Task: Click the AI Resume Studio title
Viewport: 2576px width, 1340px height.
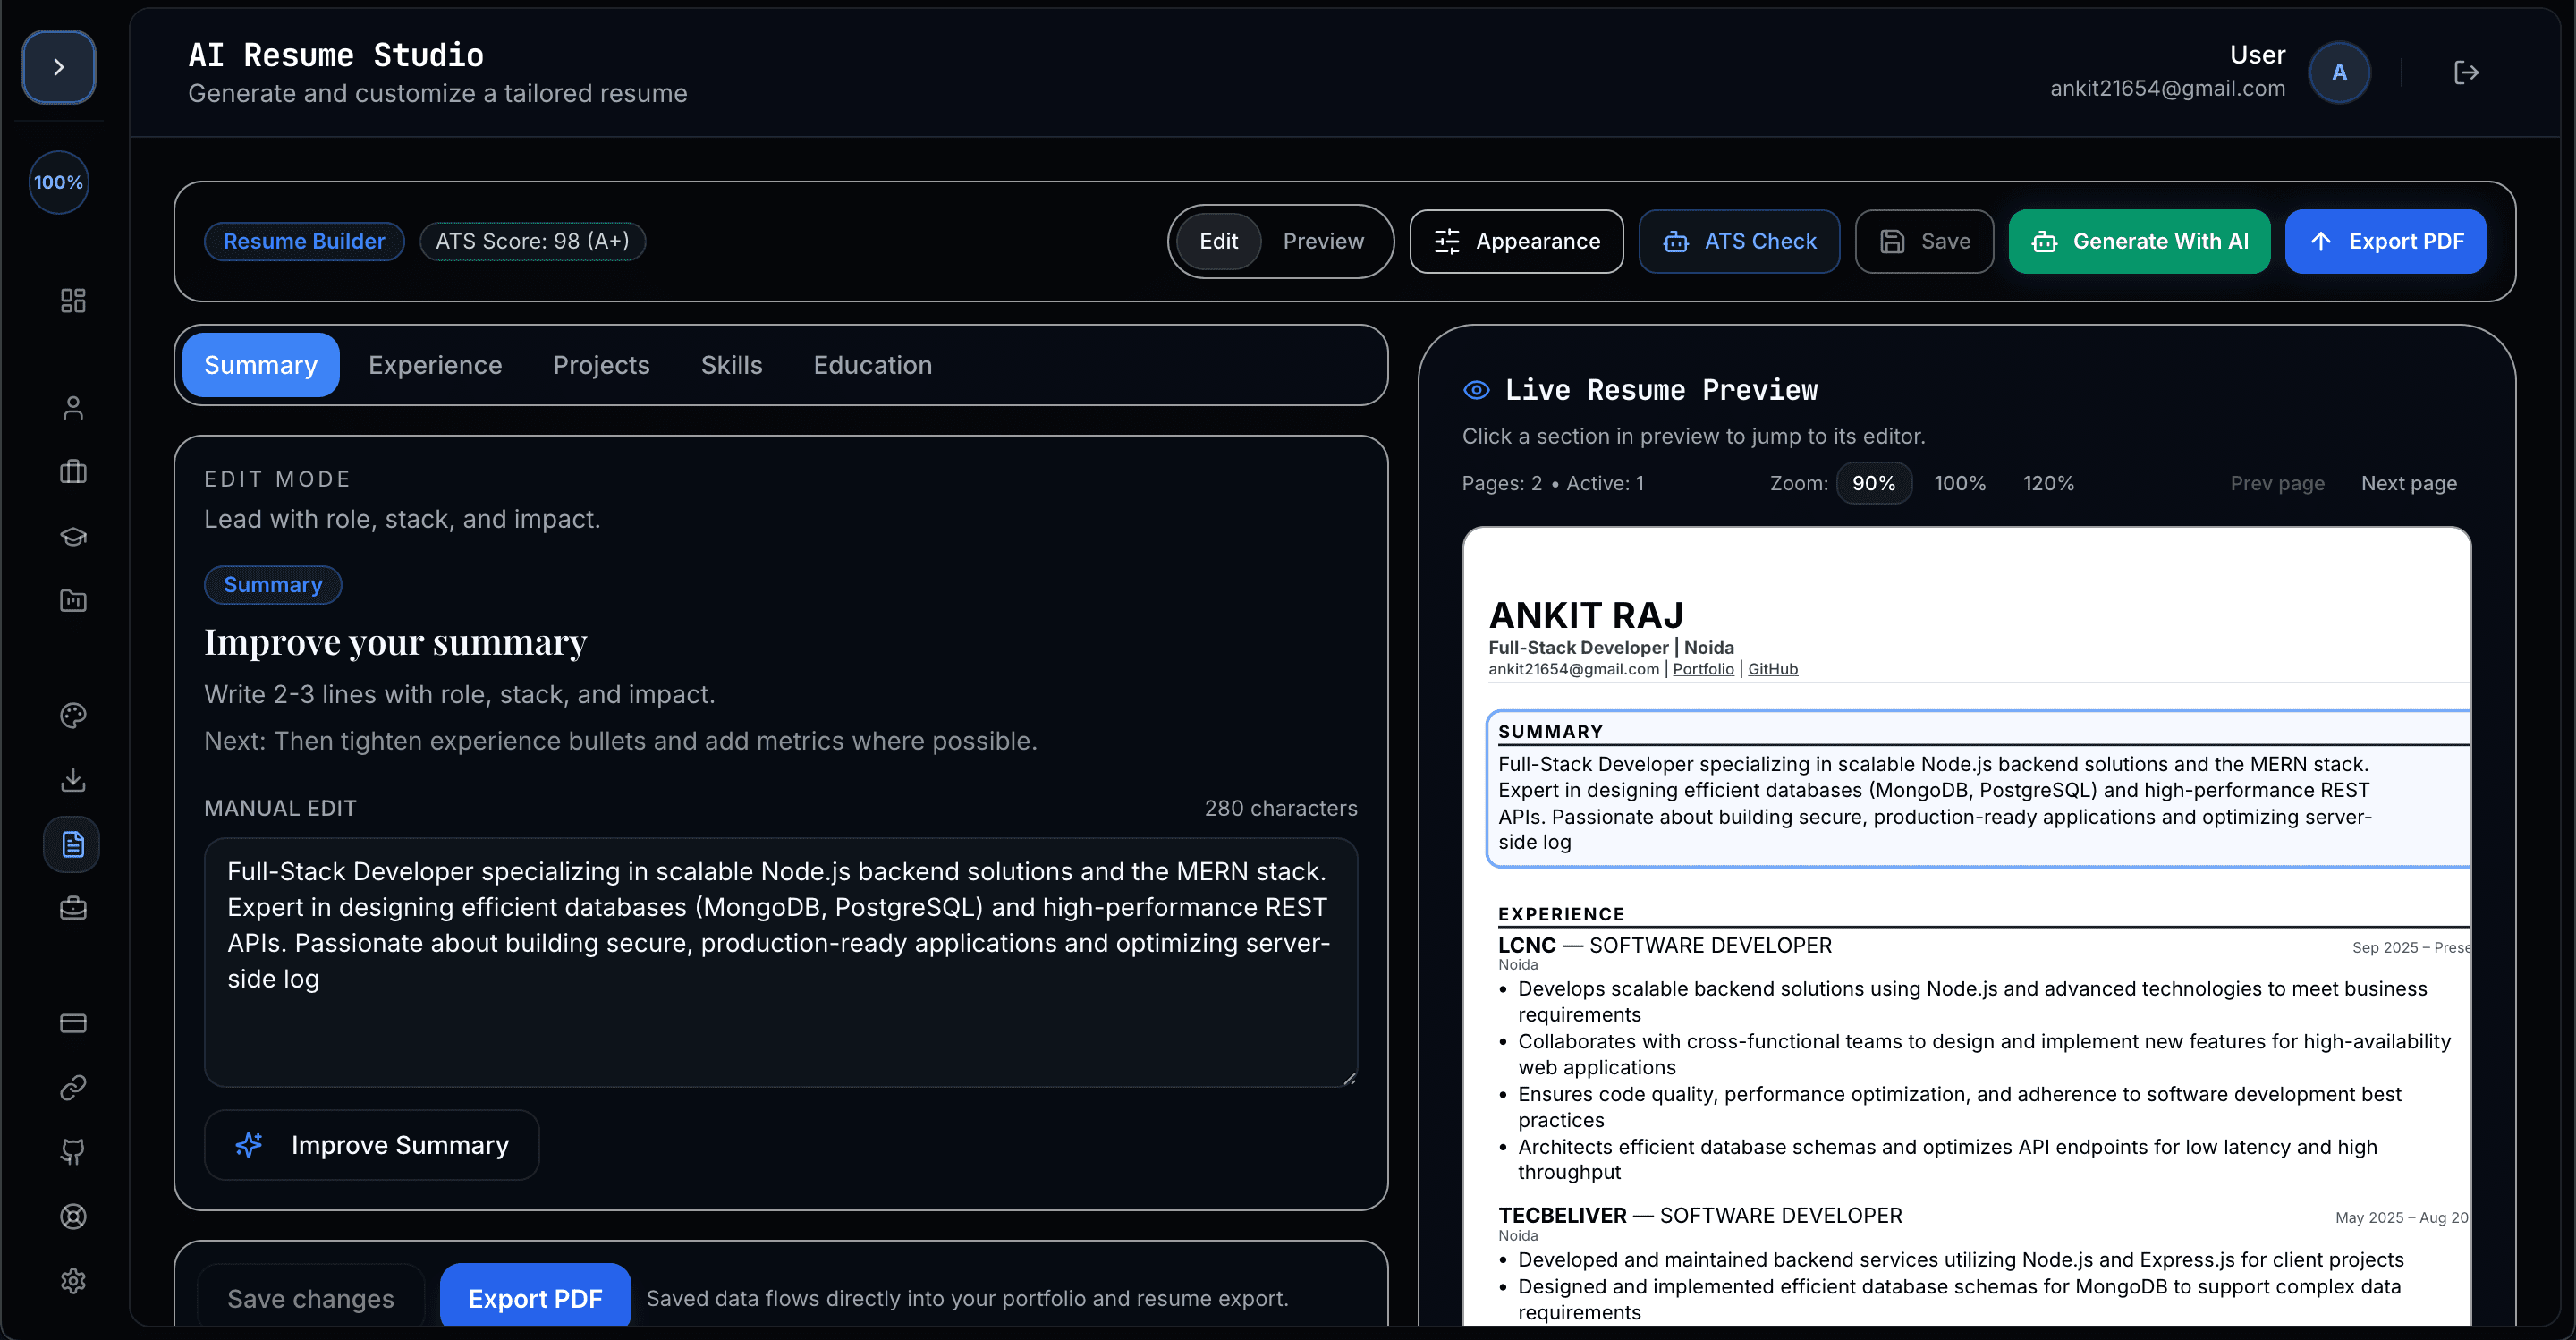Action: coord(336,55)
